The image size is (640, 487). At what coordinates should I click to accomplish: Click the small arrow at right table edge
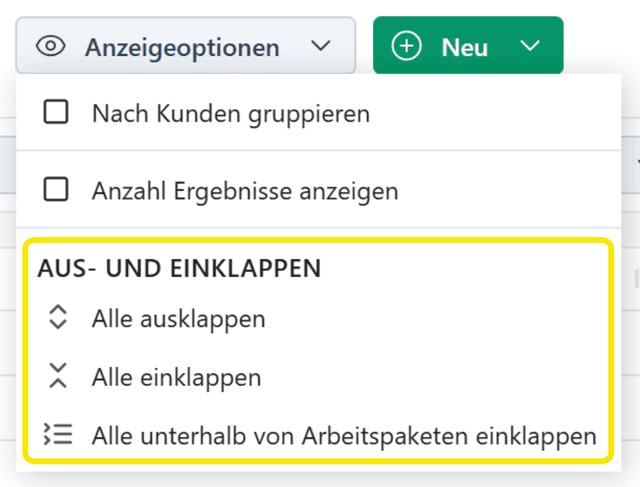(x=637, y=163)
